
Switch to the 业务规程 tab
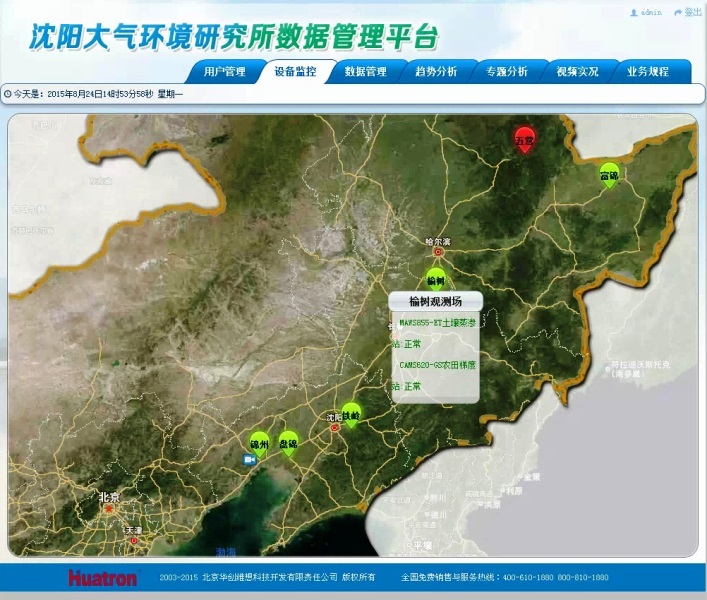(647, 72)
